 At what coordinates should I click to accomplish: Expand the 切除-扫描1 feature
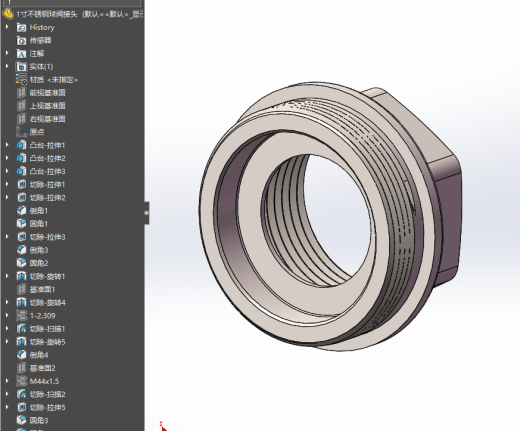[x=7, y=328]
